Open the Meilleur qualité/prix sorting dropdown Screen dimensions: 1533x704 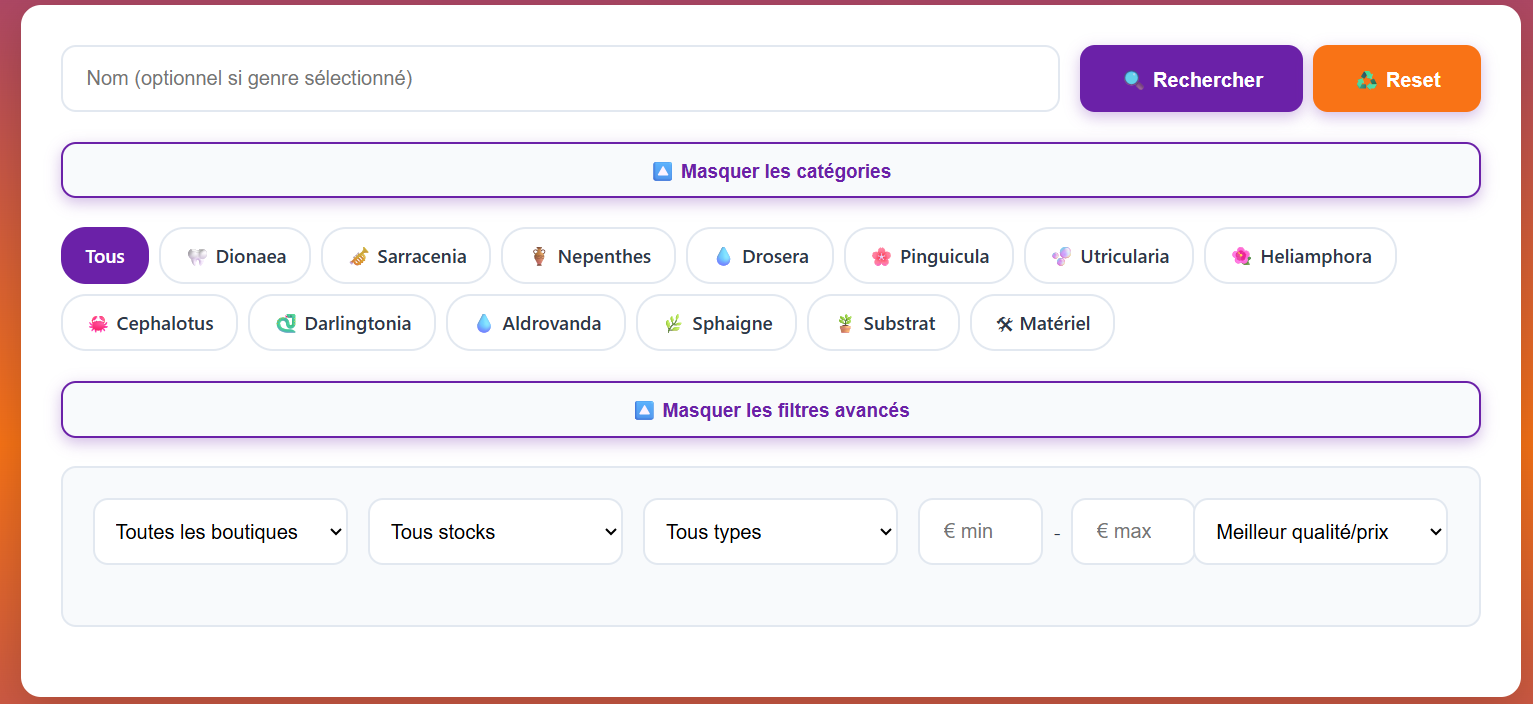point(1320,531)
